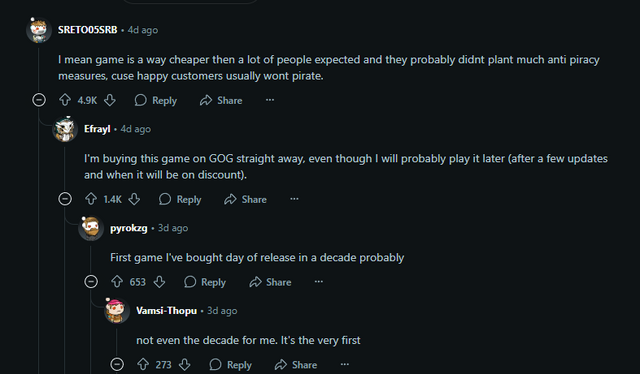The height and width of the screenshot is (374, 640).
Task: Share Efrayl's comment
Action: [246, 199]
